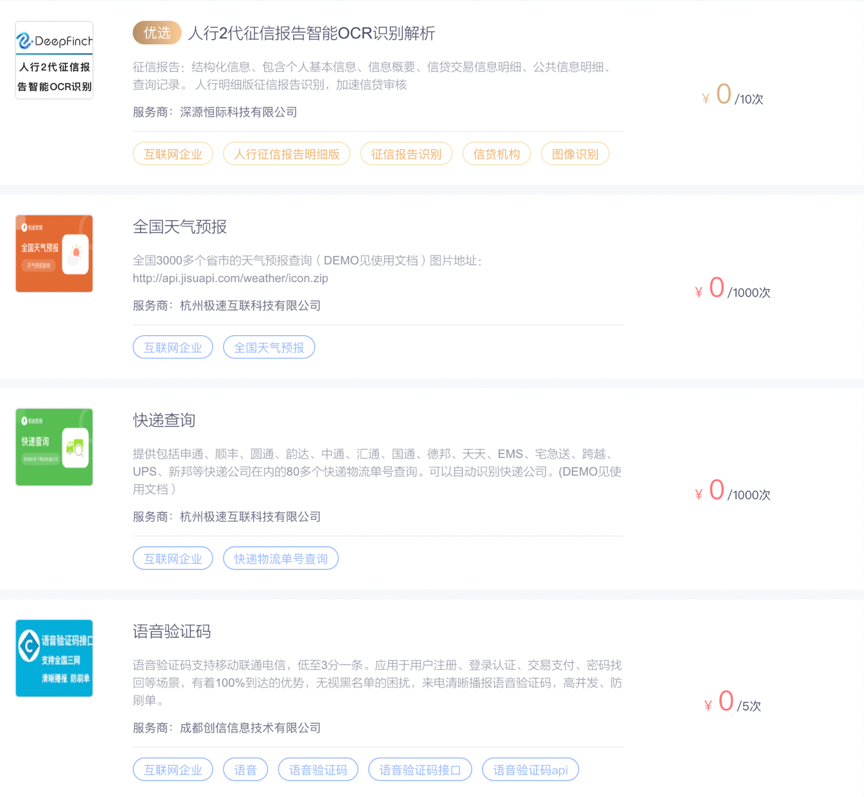Image resolution: width=864 pixels, height=797 pixels.
Task: Open the 全国天气预报 listing title
Action: (180, 227)
